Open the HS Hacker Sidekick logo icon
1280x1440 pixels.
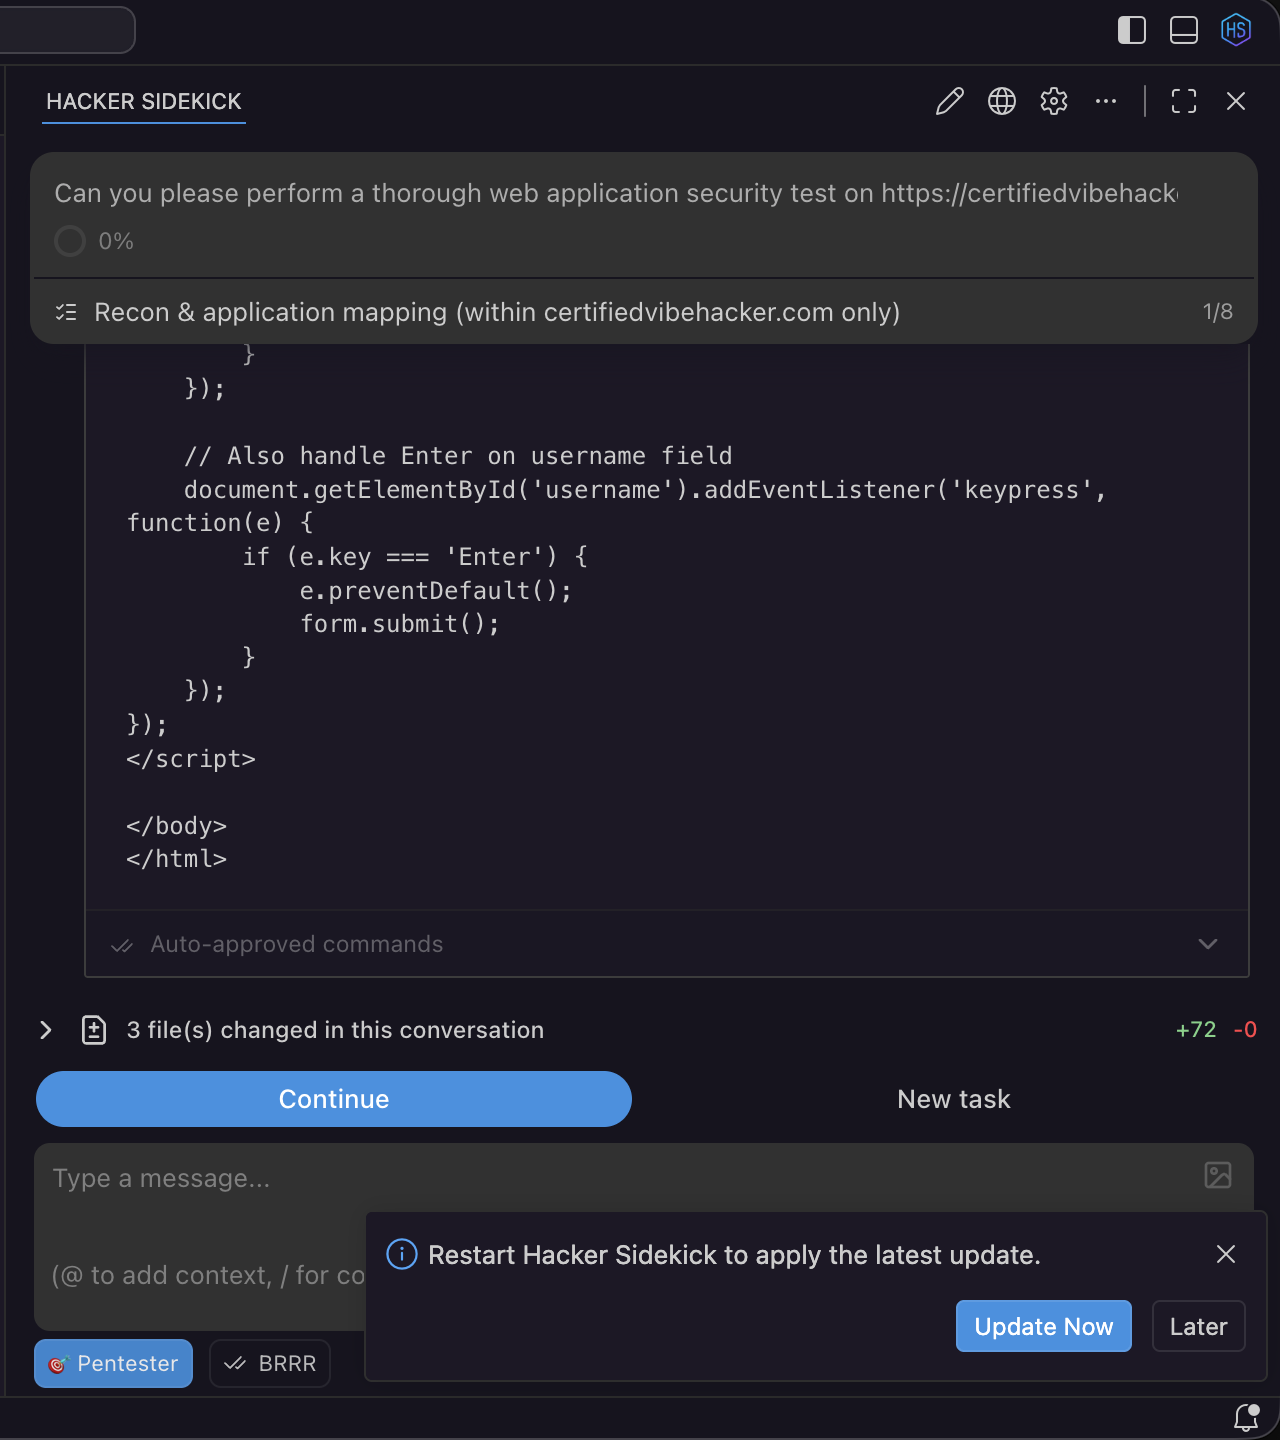point(1236,30)
